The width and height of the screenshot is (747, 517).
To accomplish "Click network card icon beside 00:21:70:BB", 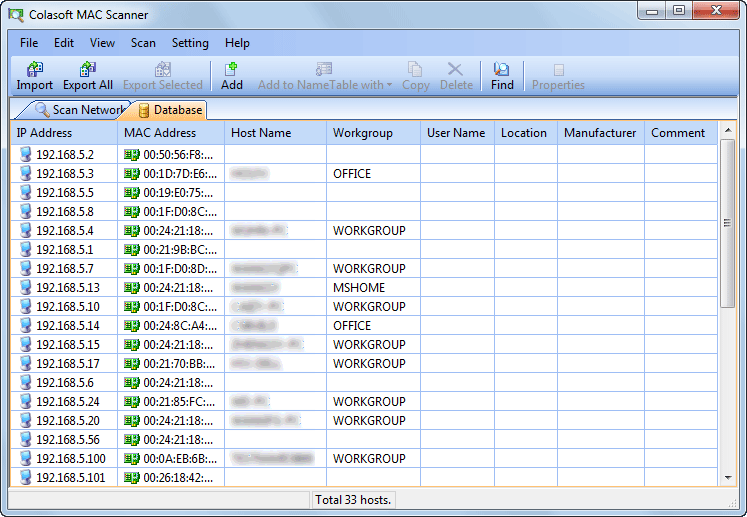I will pos(131,364).
